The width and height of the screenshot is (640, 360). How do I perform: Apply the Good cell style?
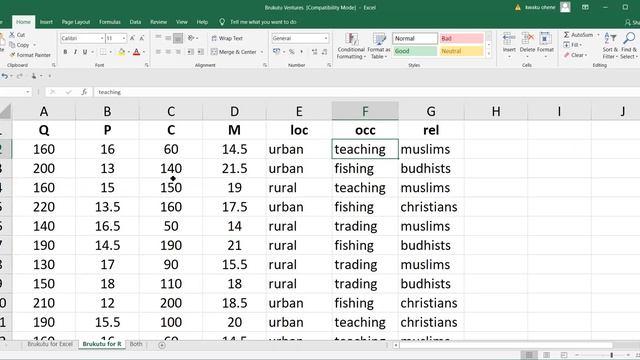point(415,51)
